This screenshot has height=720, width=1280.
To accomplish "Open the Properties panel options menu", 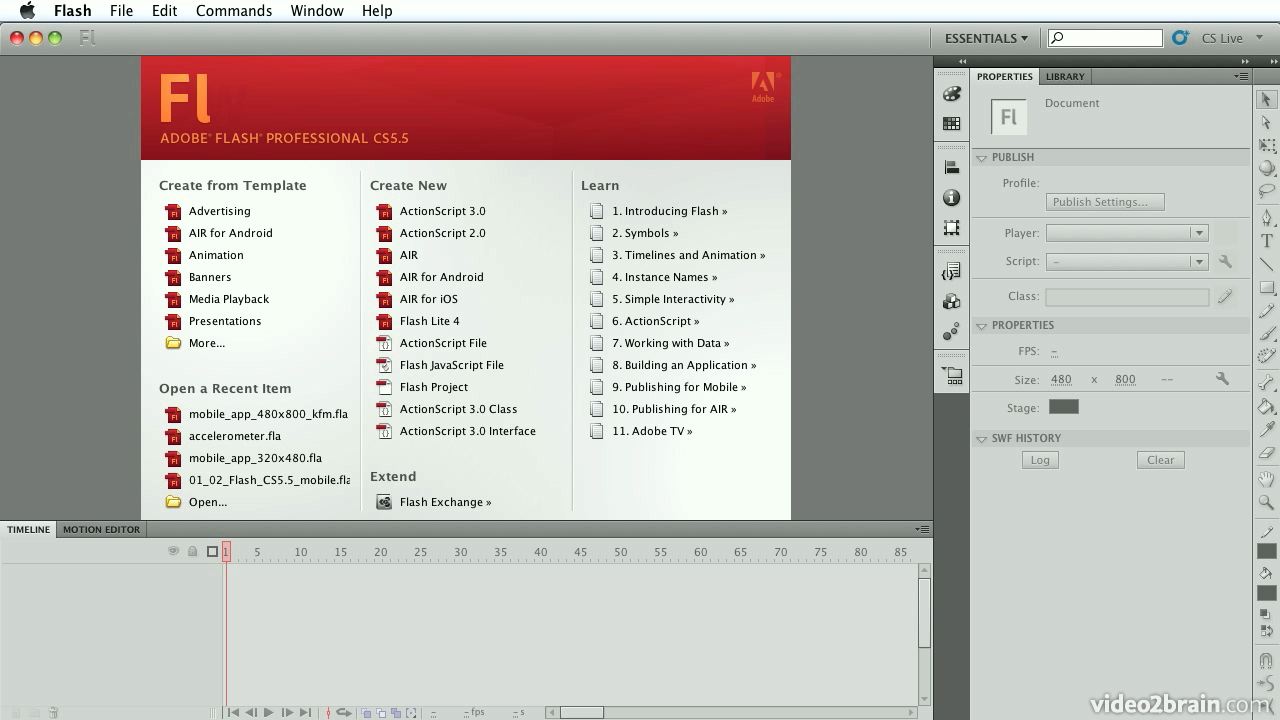I will [1241, 76].
